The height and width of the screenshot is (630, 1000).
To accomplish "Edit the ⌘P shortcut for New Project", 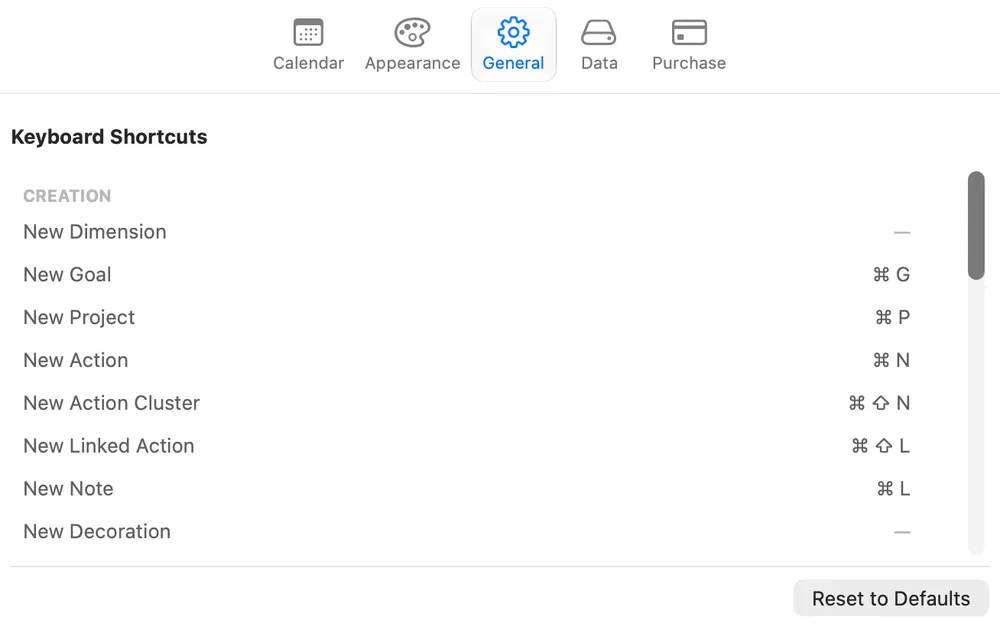I will point(893,318).
